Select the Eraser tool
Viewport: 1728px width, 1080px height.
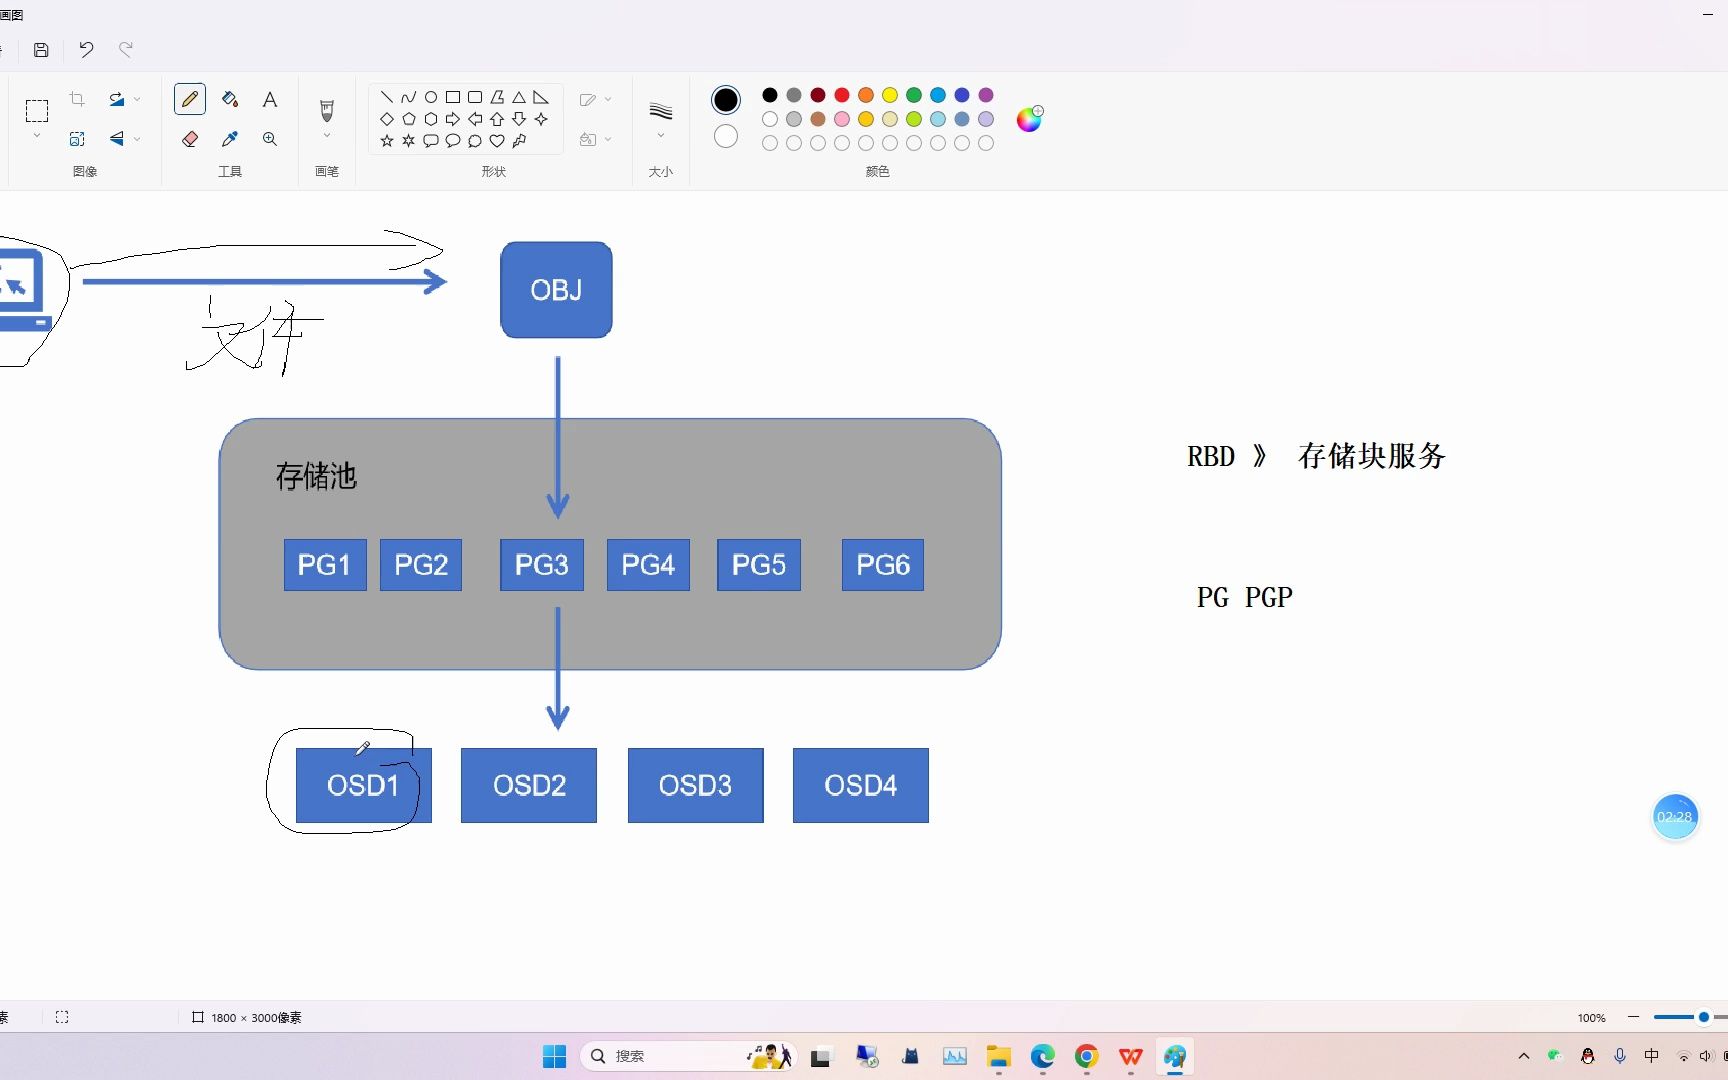(x=189, y=139)
